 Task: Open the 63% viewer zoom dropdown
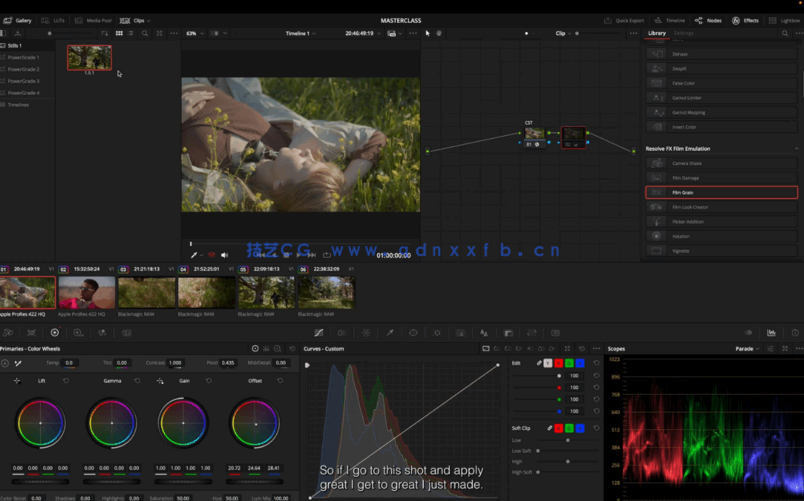(x=195, y=33)
